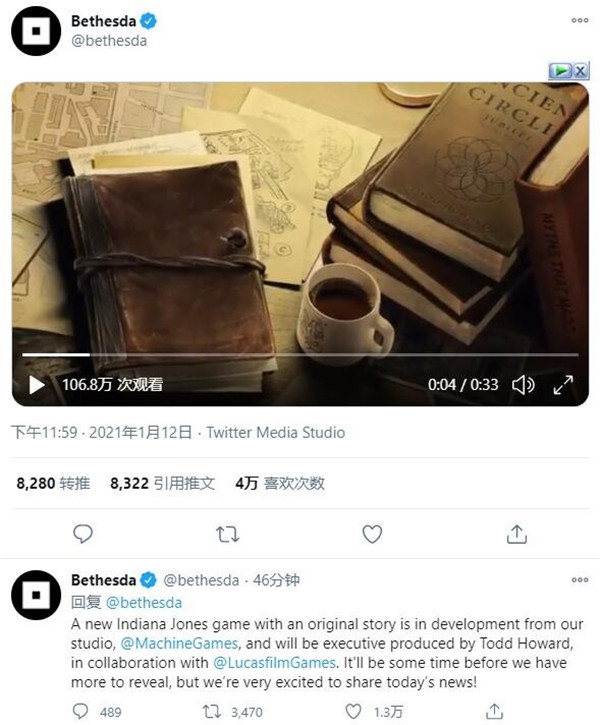Open the @MachineGames mention link

pyautogui.click(x=179, y=643)
